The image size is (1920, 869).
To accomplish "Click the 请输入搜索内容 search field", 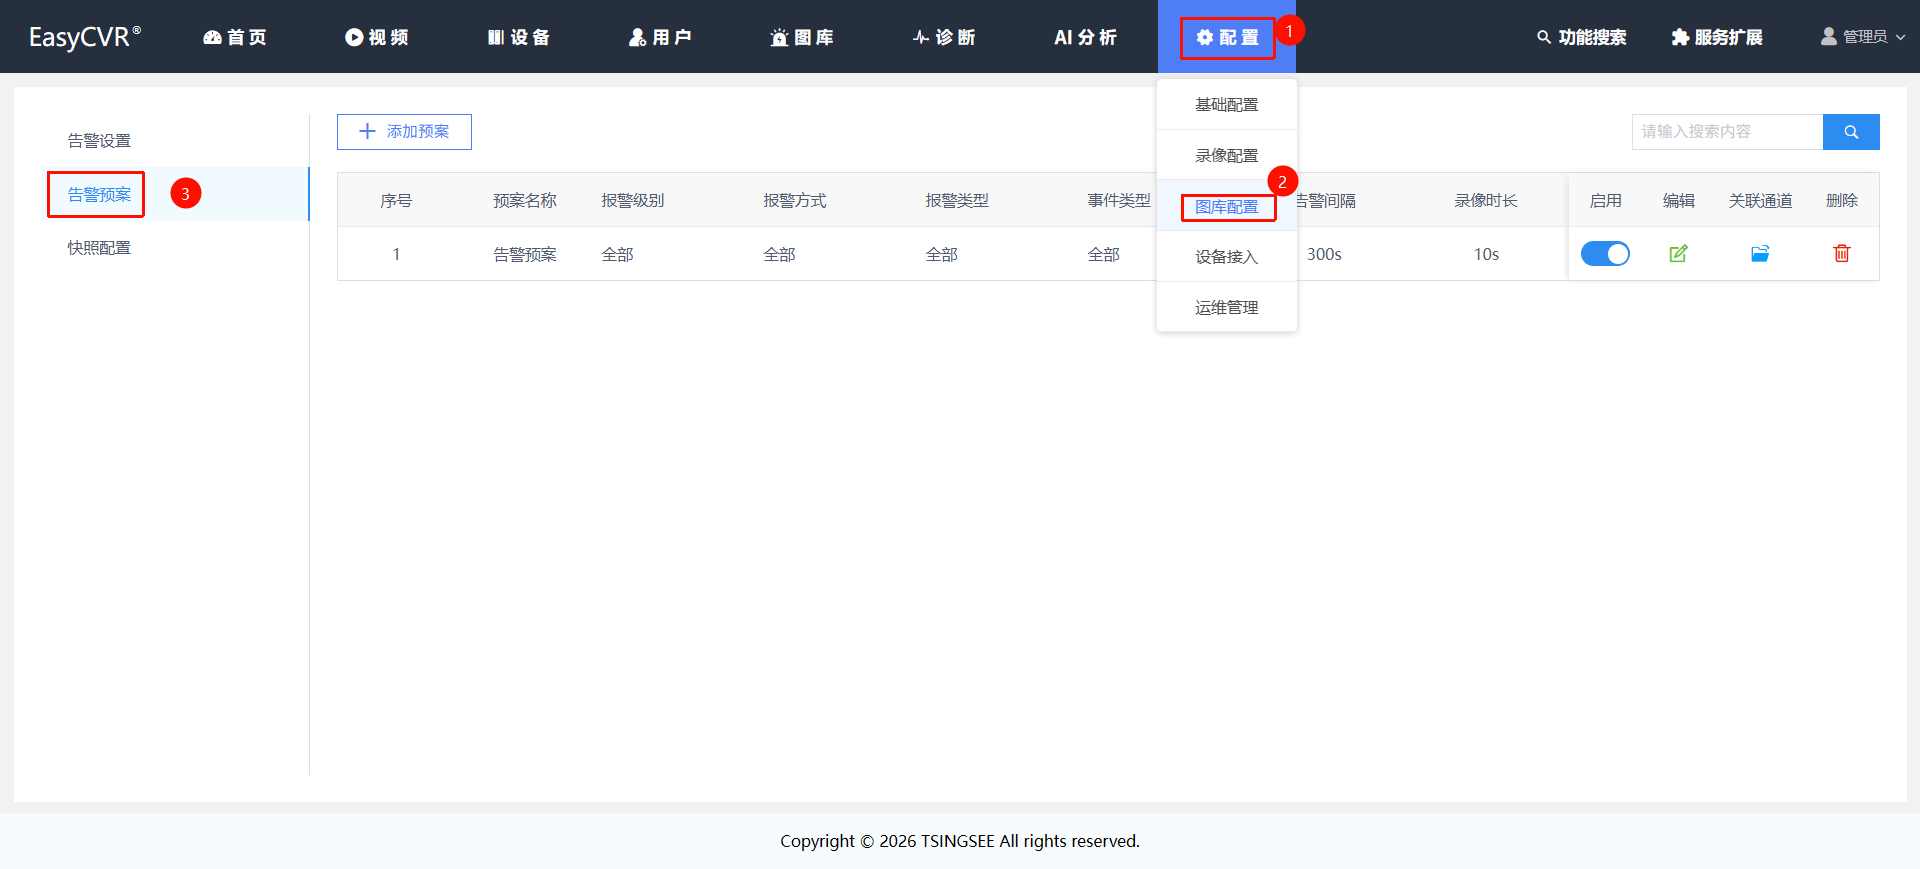I will click(x=1727, y=132).
